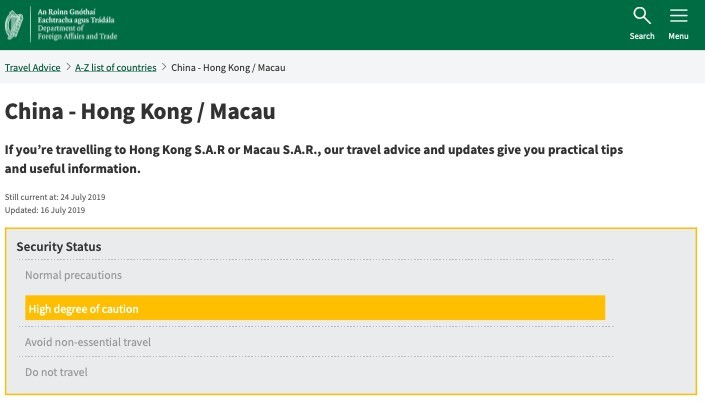This screenshot has height=405, width=705.
Task: Click the Department of Foreign Affairs name
Action: (x=92, y=24)
